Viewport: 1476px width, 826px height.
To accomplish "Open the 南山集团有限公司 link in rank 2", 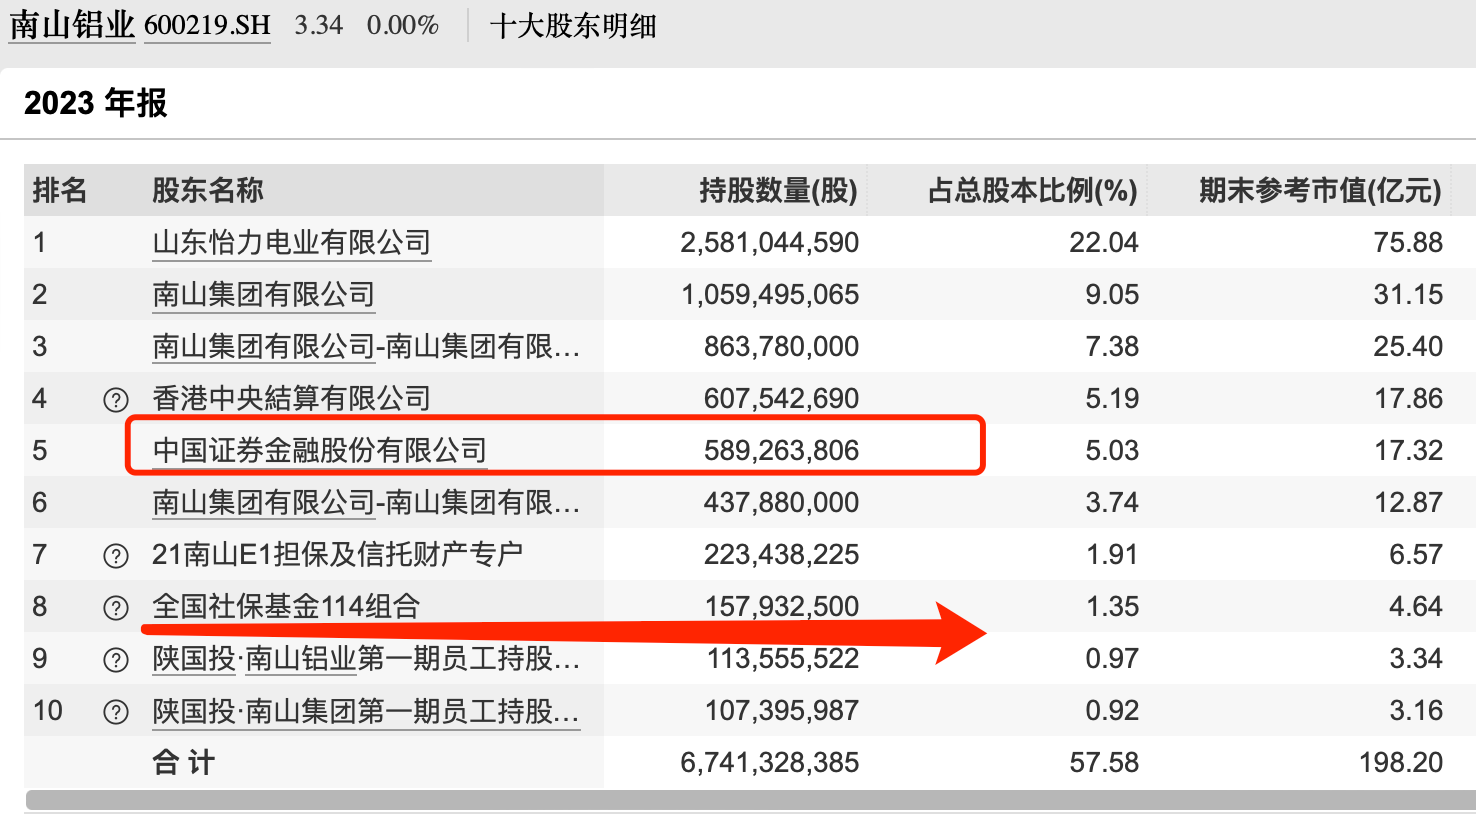I will pos(263,294).
